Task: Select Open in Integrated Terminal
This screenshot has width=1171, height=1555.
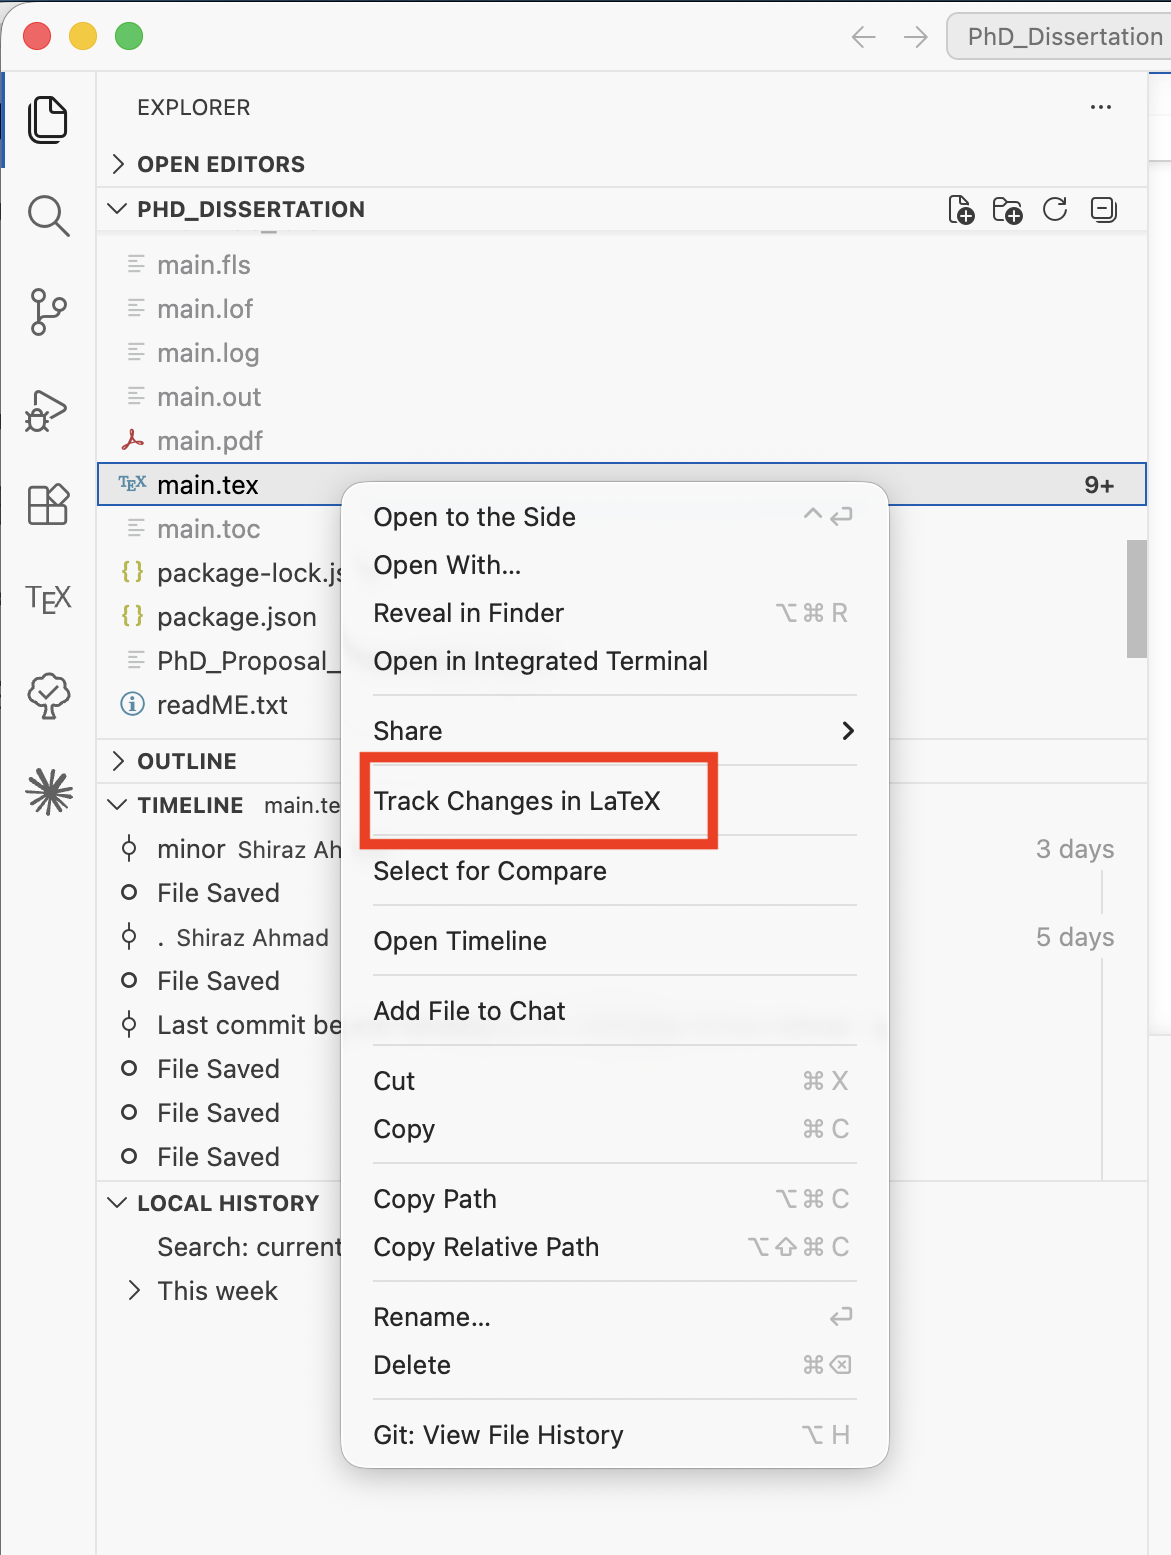Action: [614, 661]
